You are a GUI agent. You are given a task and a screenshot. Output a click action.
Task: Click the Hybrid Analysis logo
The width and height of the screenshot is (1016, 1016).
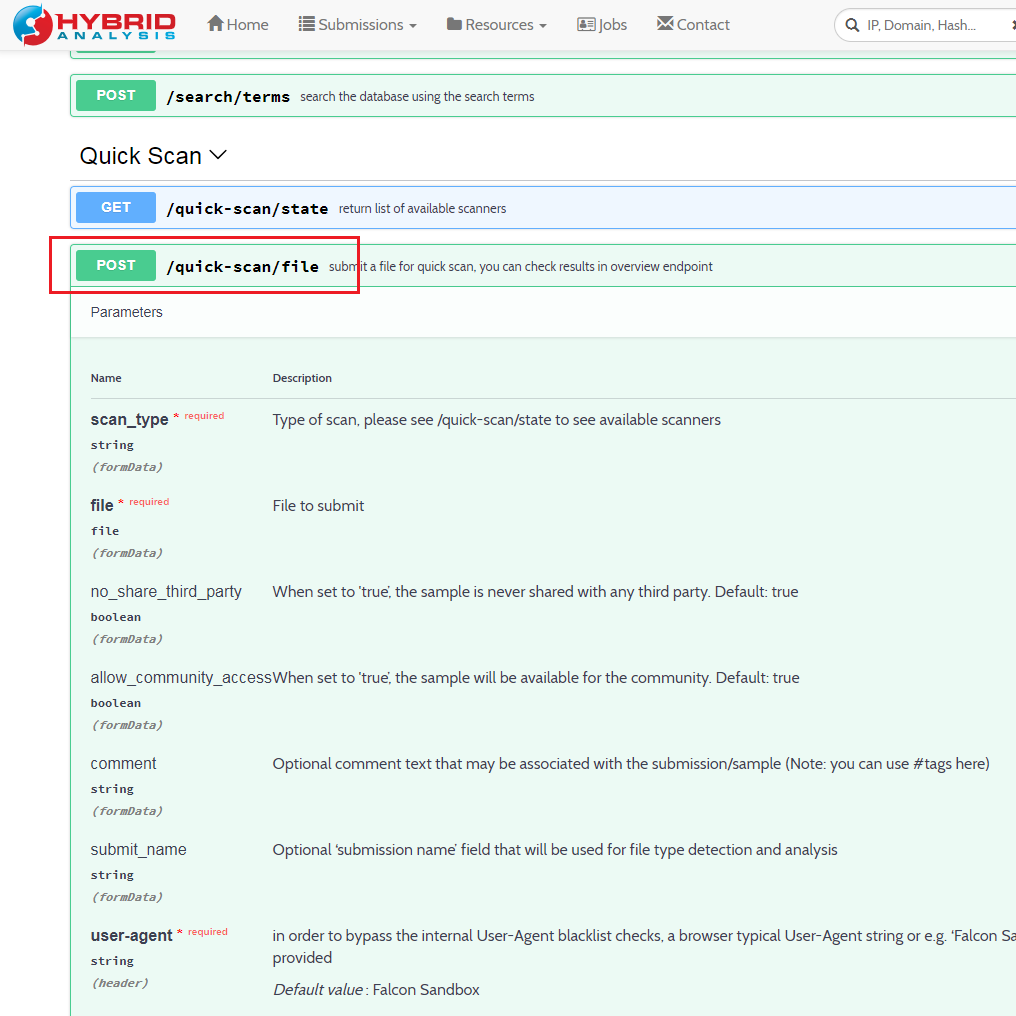[x=95, y=25]
